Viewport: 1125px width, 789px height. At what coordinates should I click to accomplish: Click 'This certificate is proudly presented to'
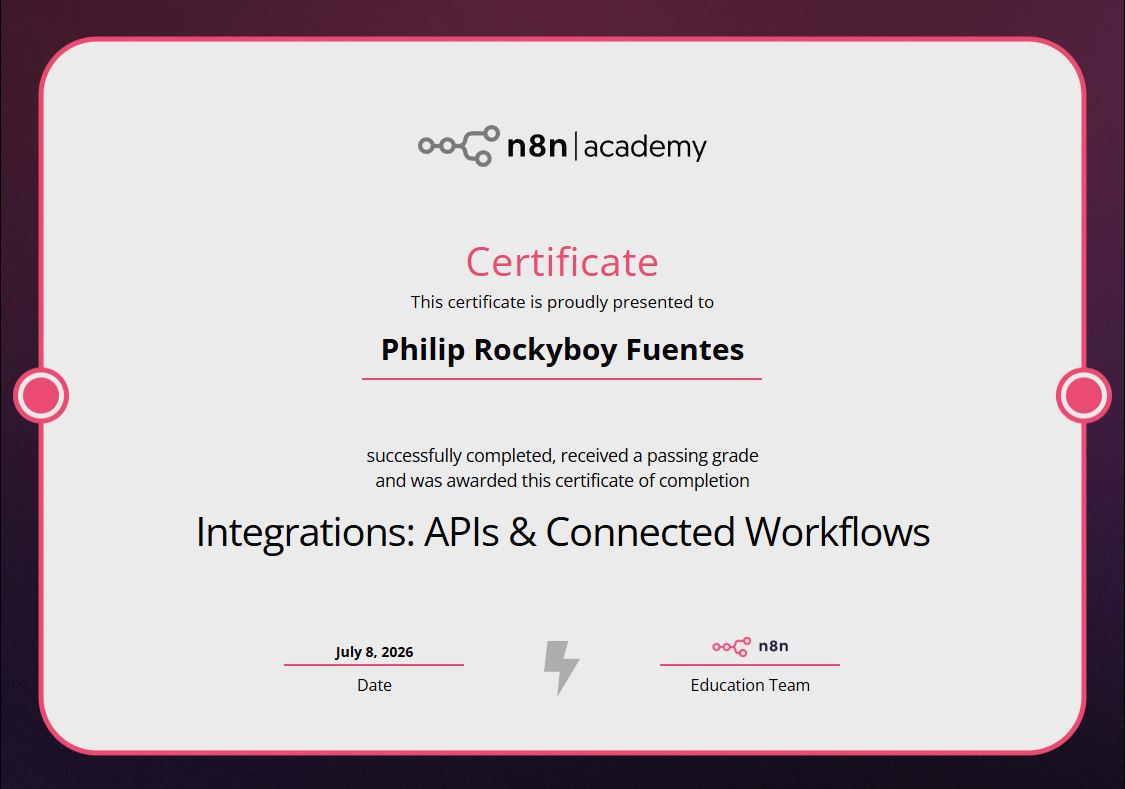pos(562,302)
